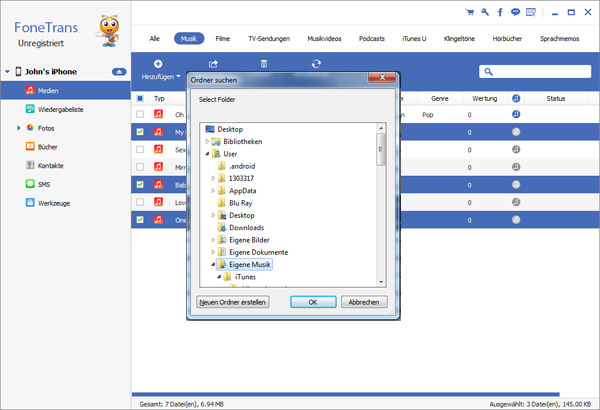Switch to the Hörbücher tab
The height and width of the screenshot is (410, 600).
[507, 39]
